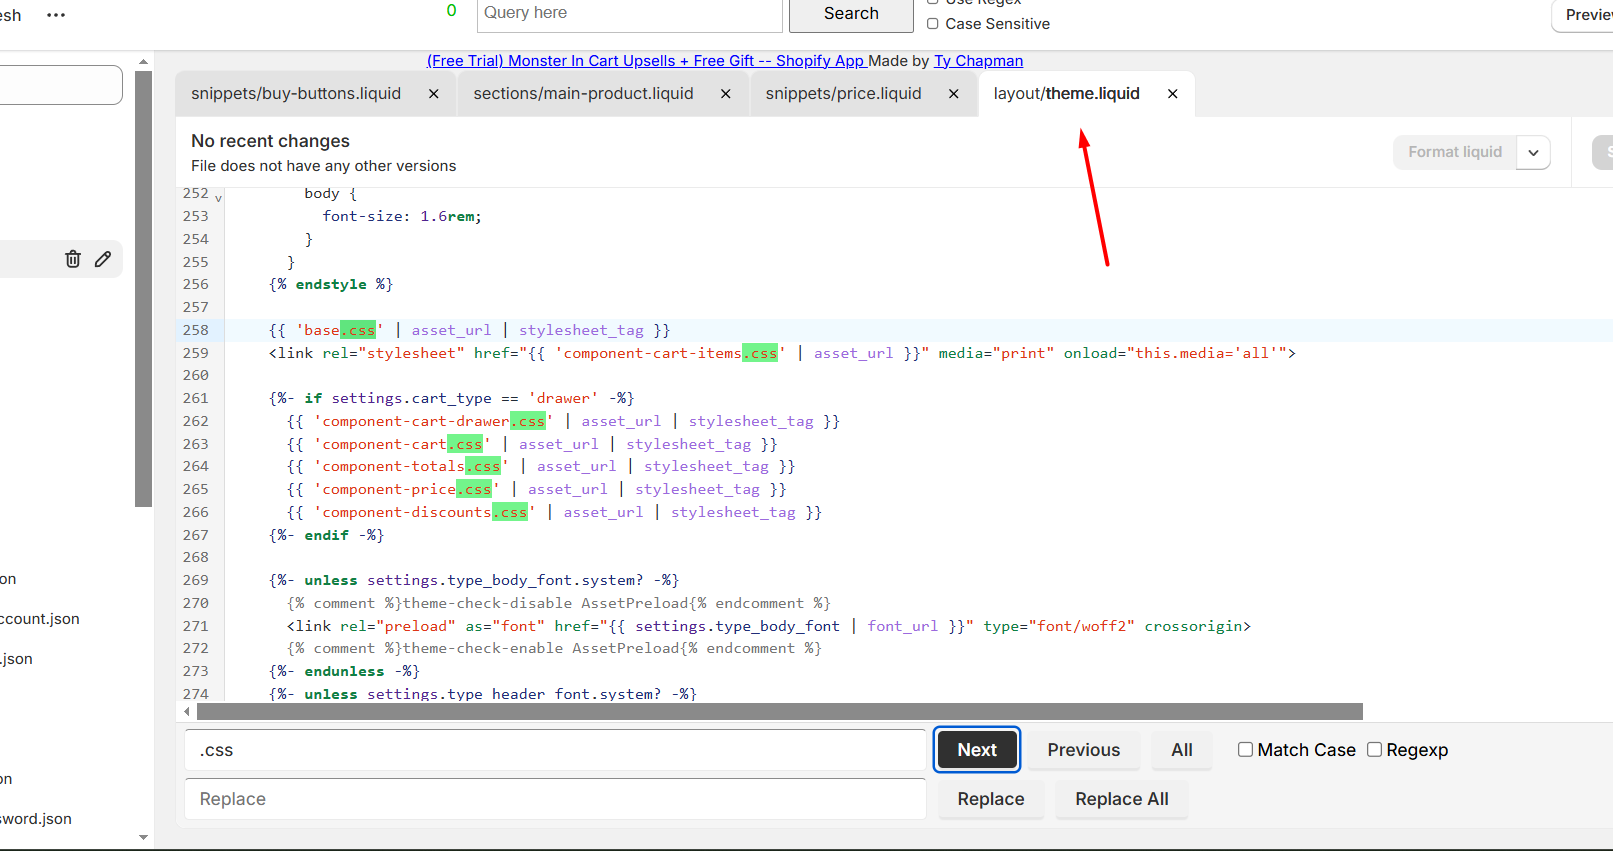This screenshot has width=1613, height=851.
Task: Collapse code fold arrow at line 252
Action: point(219,198)
